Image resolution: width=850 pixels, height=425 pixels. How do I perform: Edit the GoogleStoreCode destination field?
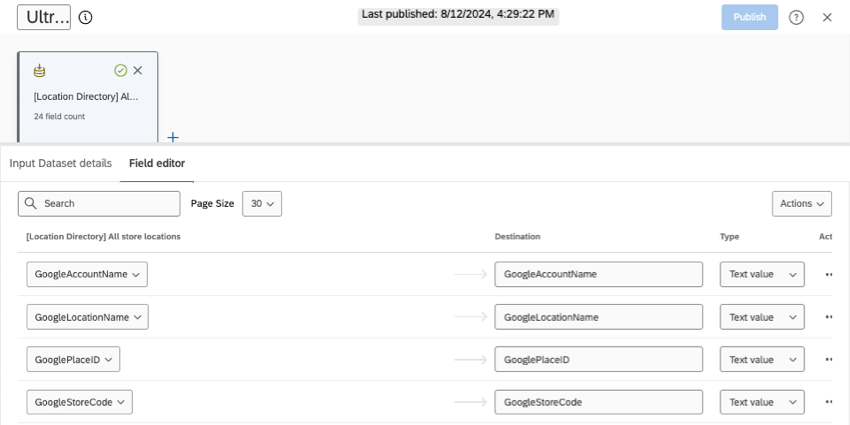598,402
